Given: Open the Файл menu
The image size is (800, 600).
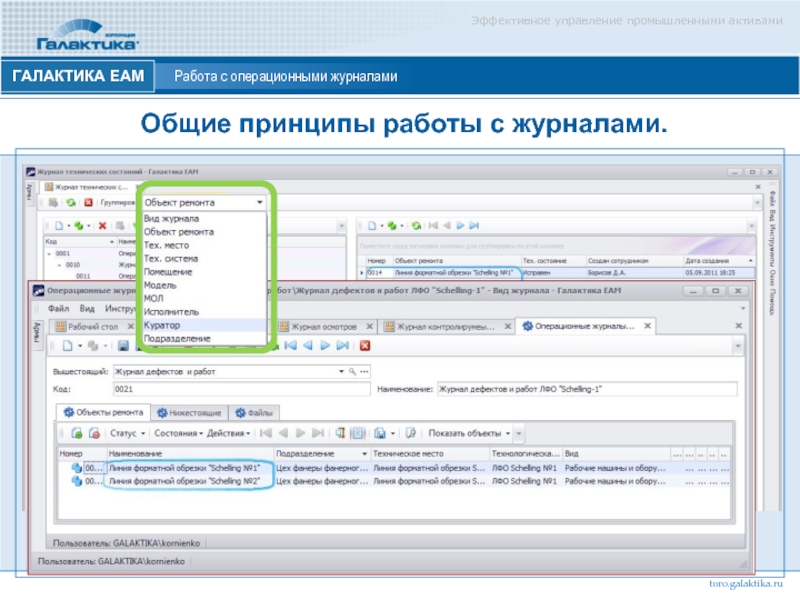Looking at the screenshot, I should (x=57, y=308).
